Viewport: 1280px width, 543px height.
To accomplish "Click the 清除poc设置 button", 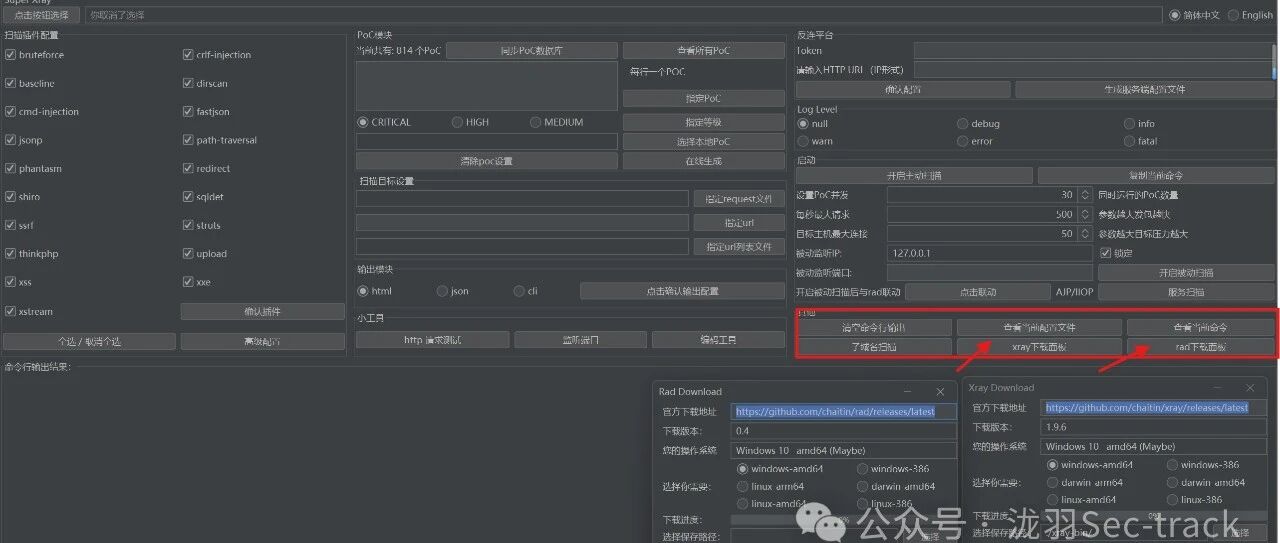I will [x=486, y=161].
